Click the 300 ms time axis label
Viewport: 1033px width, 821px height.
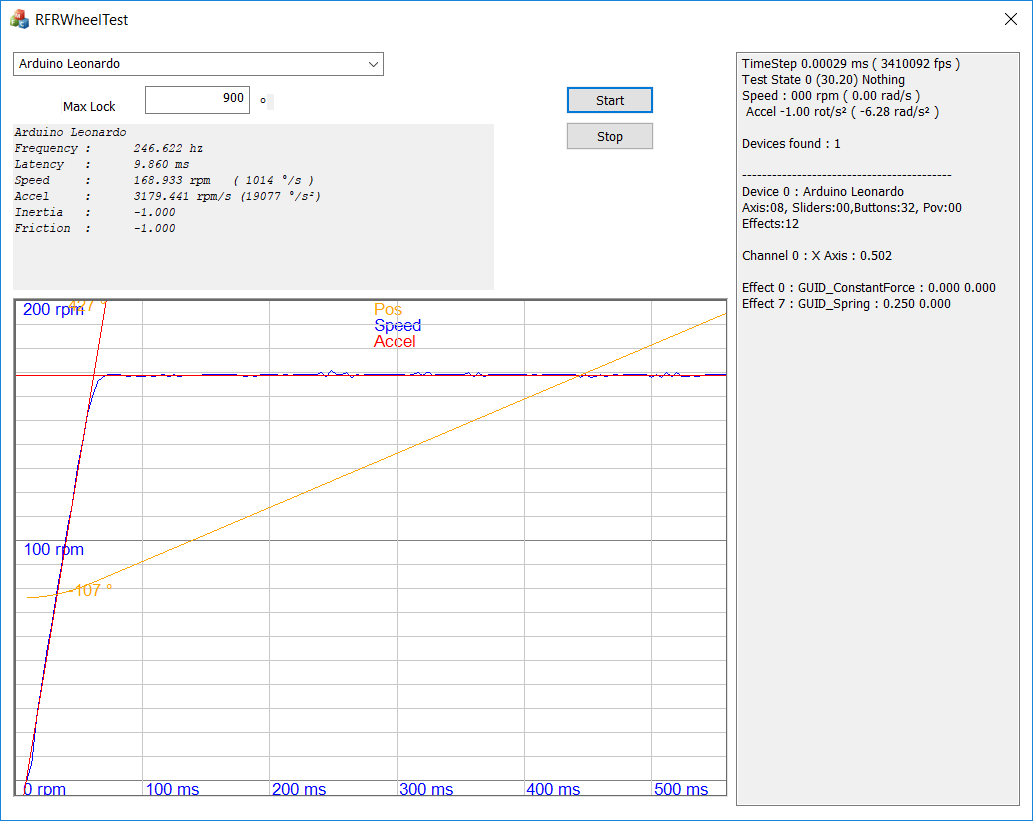coord(427,790)
